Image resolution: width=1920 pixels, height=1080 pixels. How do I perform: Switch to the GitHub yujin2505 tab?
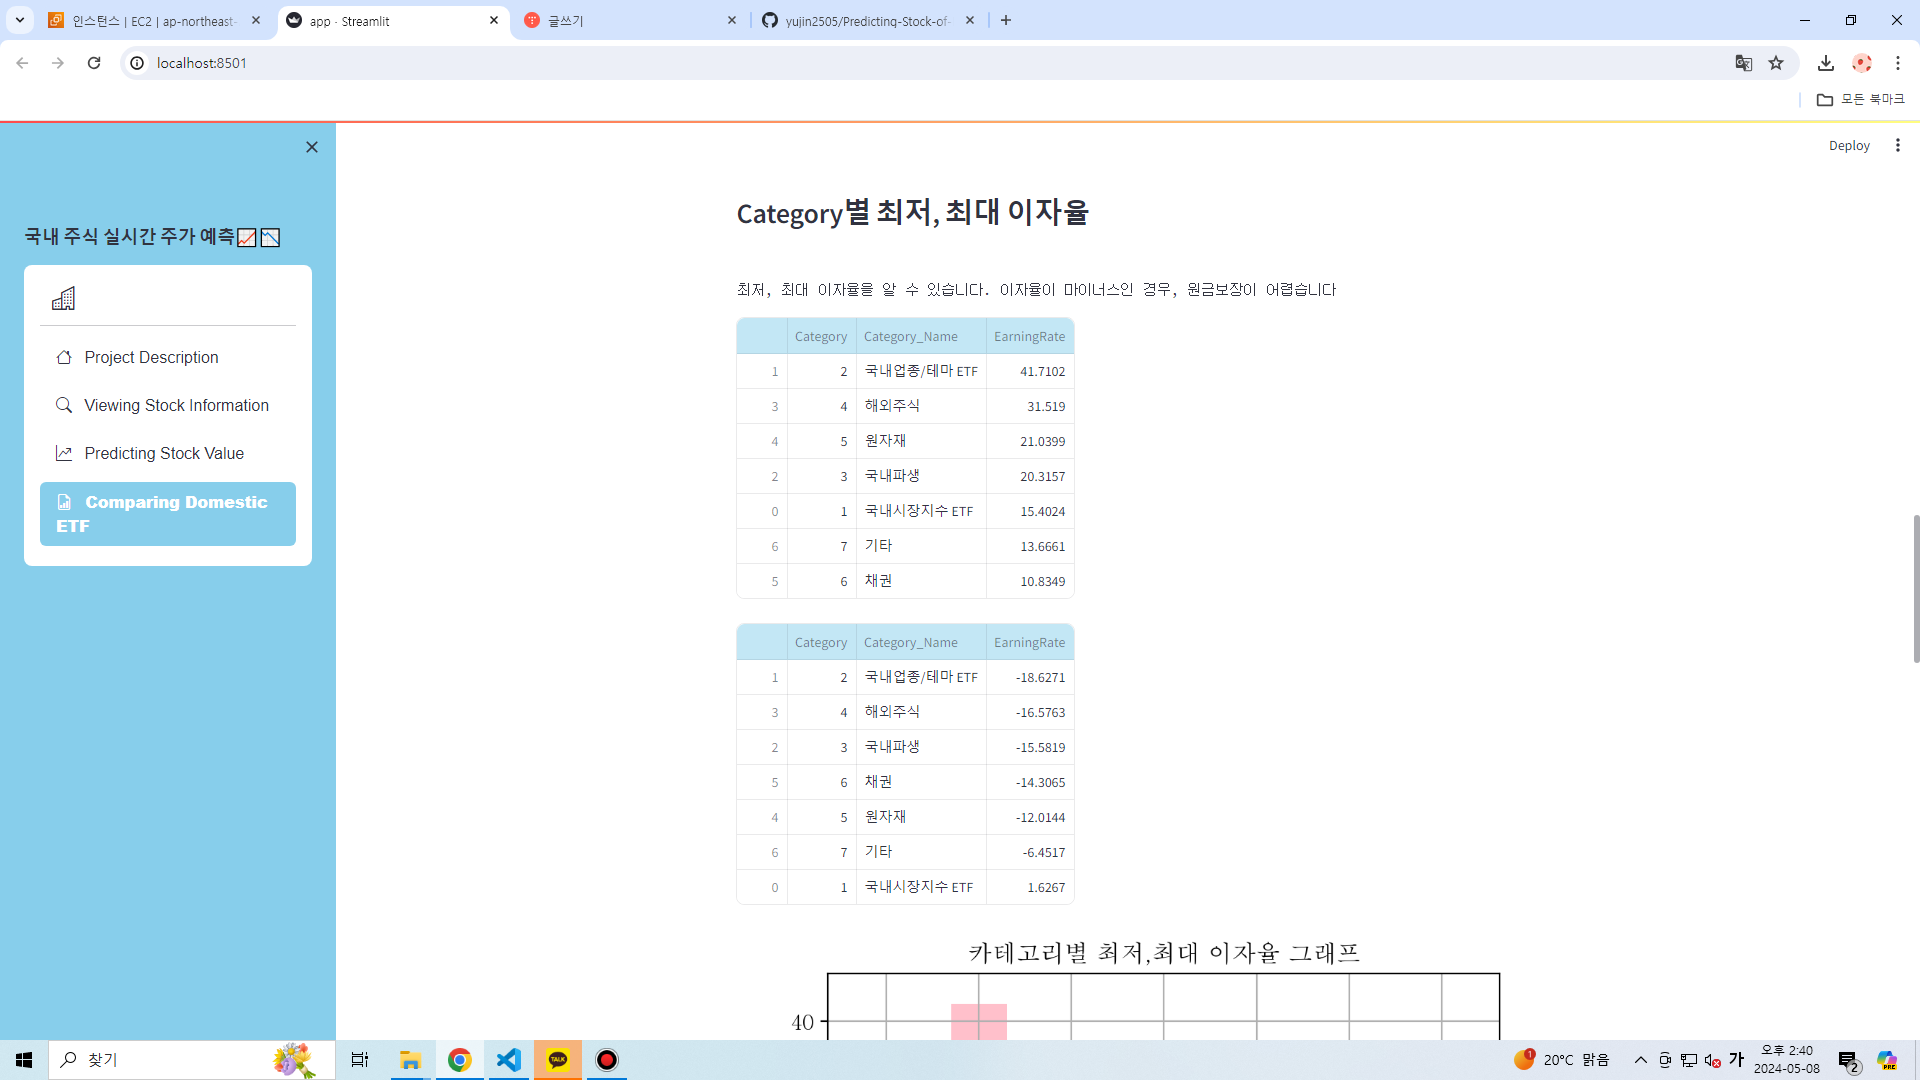[866, 20]
